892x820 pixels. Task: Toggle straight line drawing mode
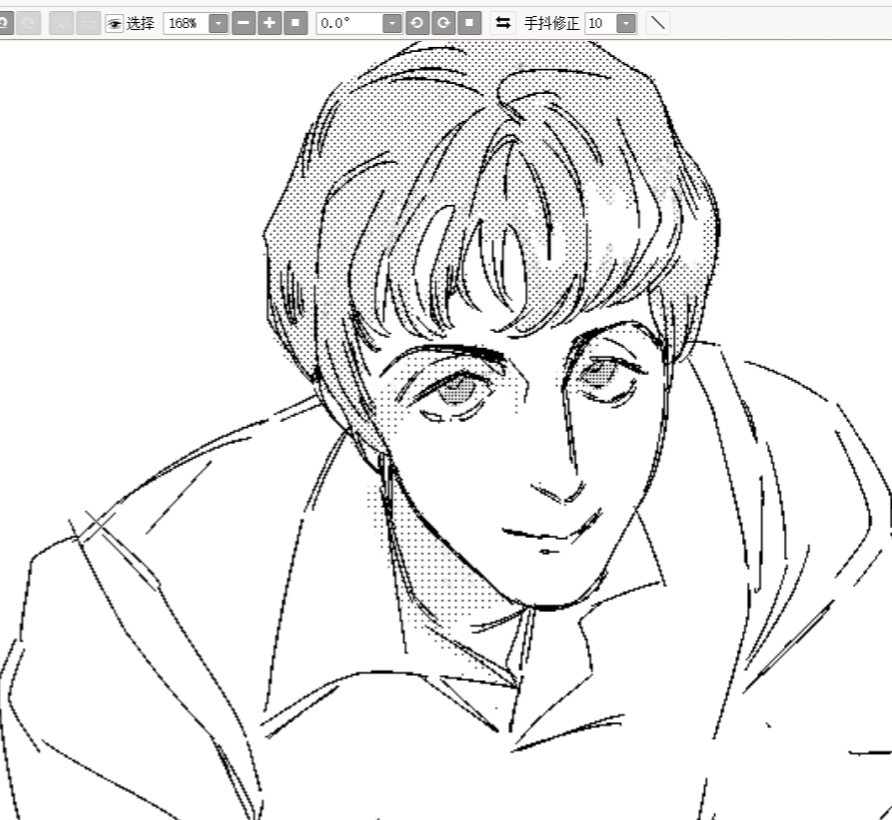click(x=657, y=23)
